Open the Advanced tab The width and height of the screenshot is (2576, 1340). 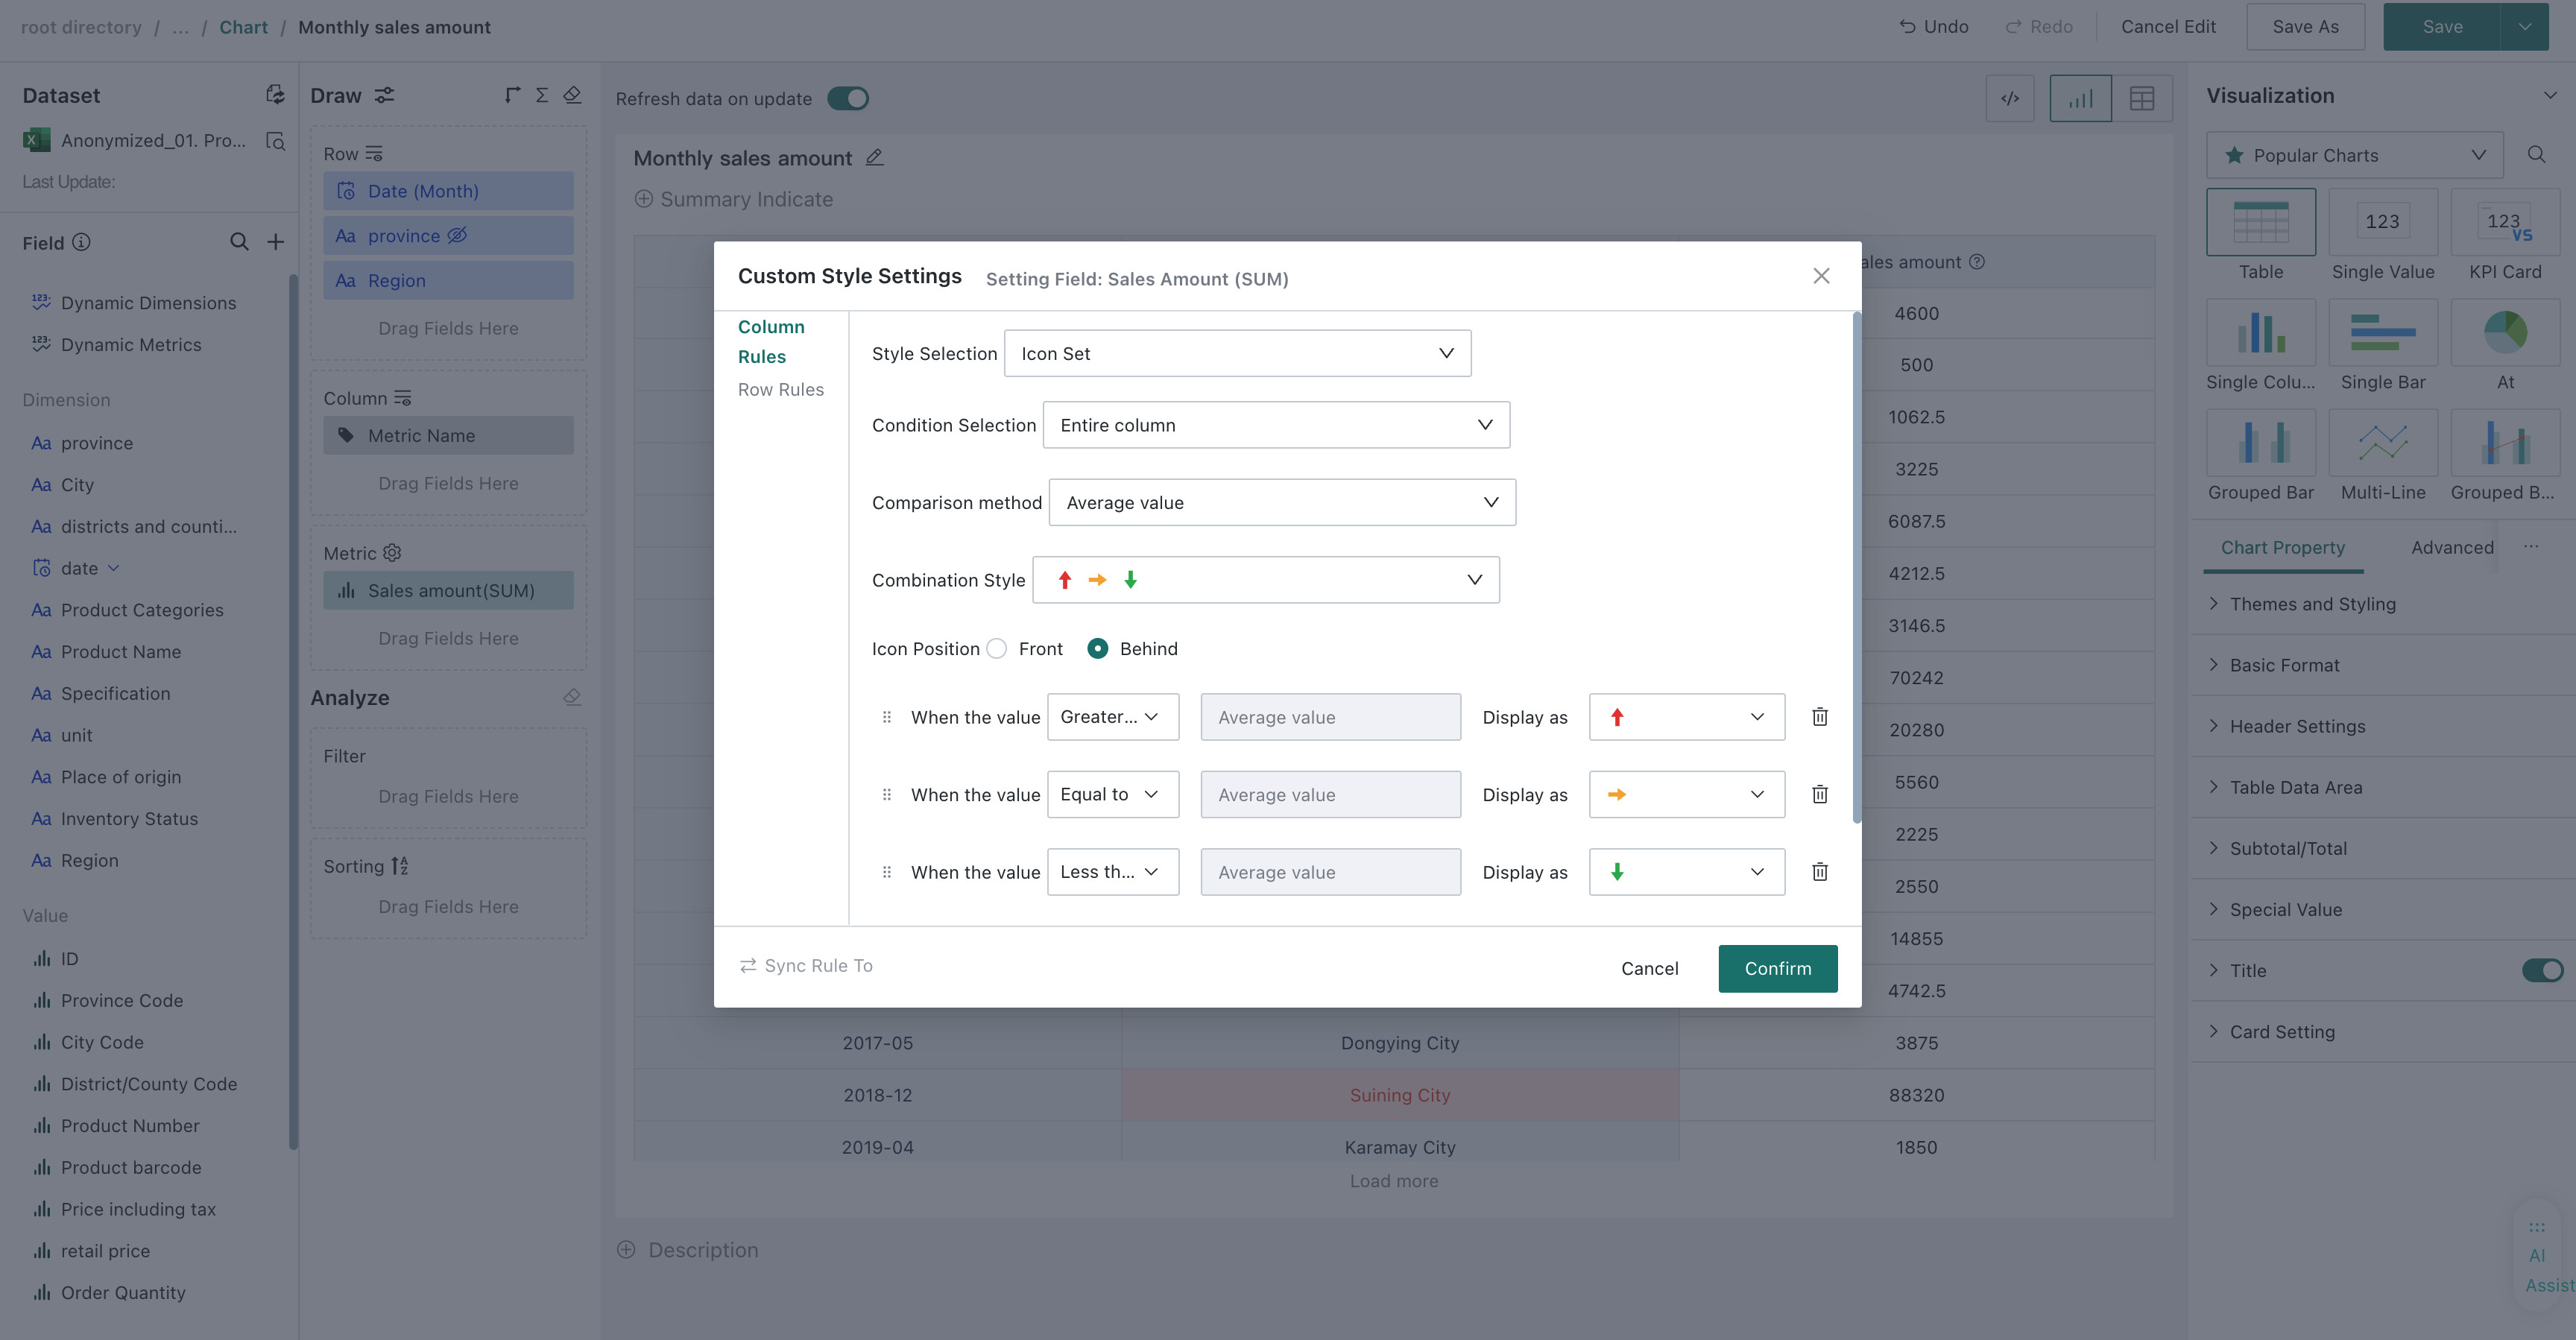click(2452, 547)
